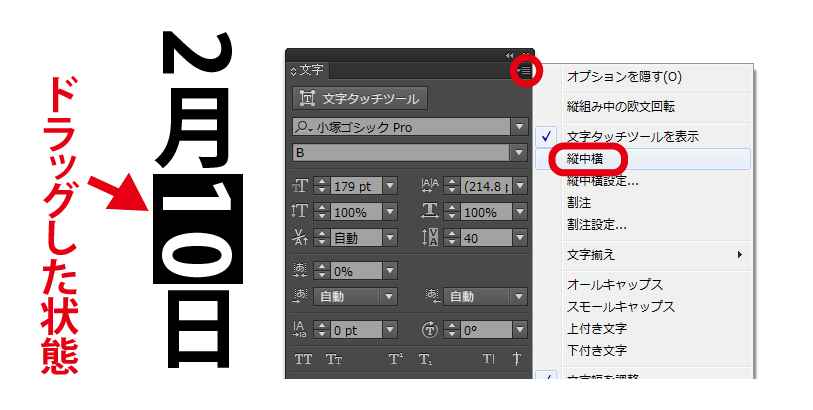Click the kerning icon next to first 自動
This screenshot has height=410, width=813.
coord(301,237)
